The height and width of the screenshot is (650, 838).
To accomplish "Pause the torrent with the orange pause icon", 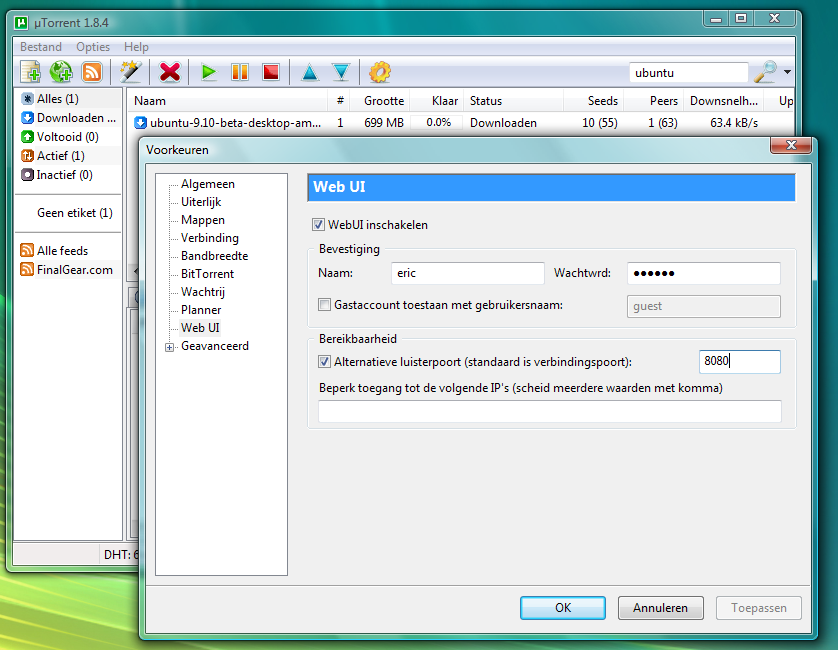I will click(240, 72).
